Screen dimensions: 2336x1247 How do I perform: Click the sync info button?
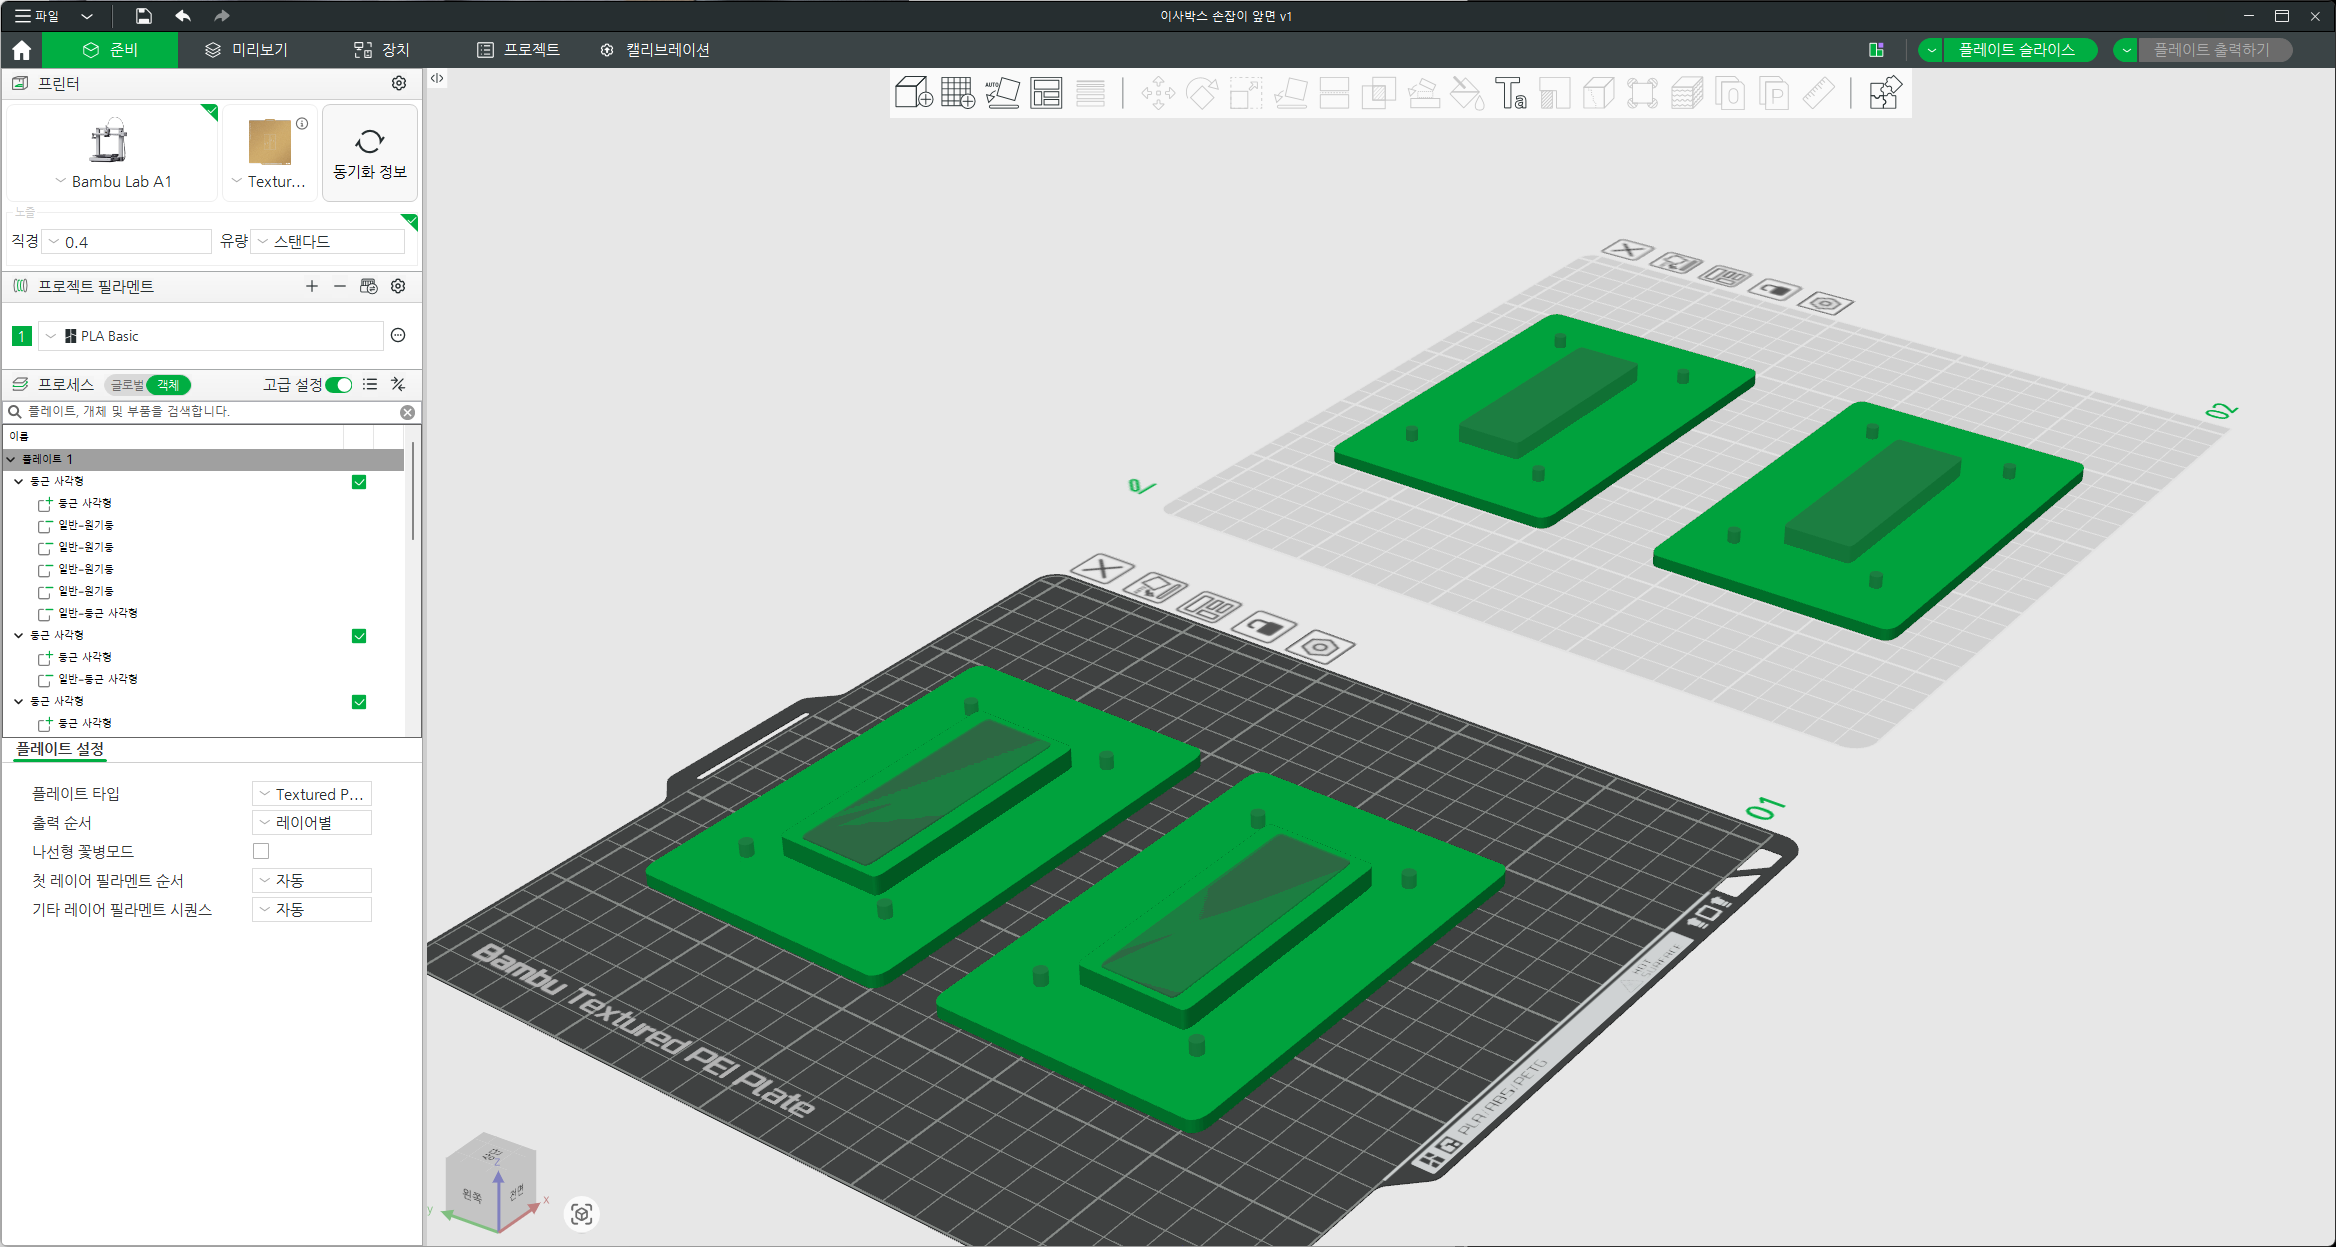[370, 153]
